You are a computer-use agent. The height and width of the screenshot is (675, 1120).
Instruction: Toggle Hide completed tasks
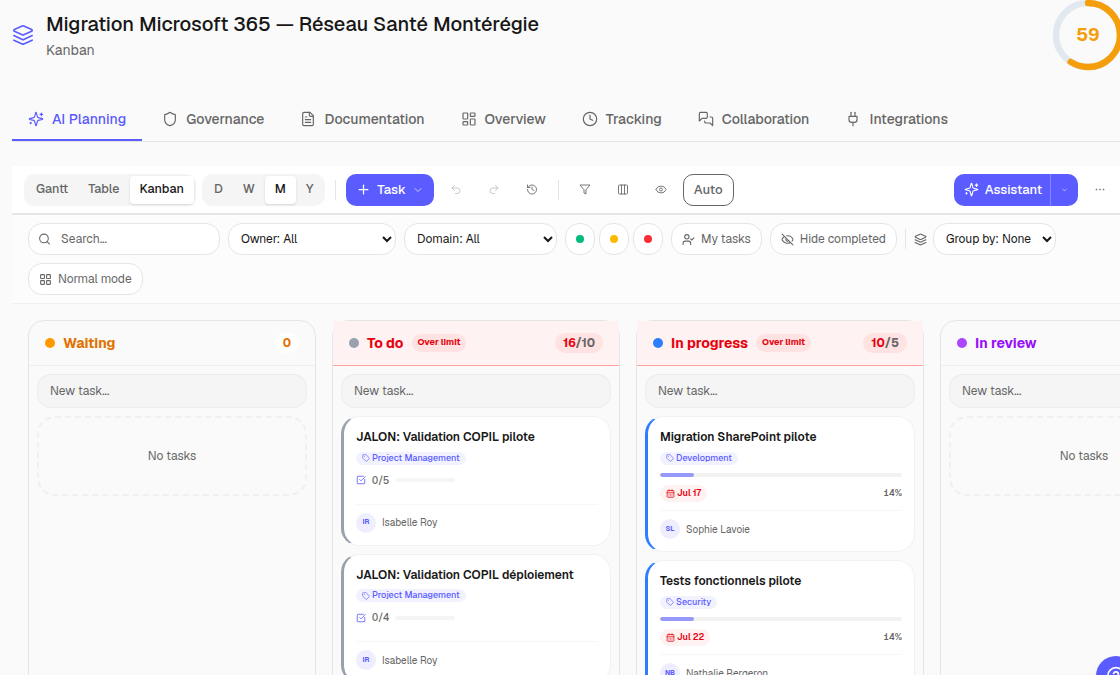tap(833, 239)
